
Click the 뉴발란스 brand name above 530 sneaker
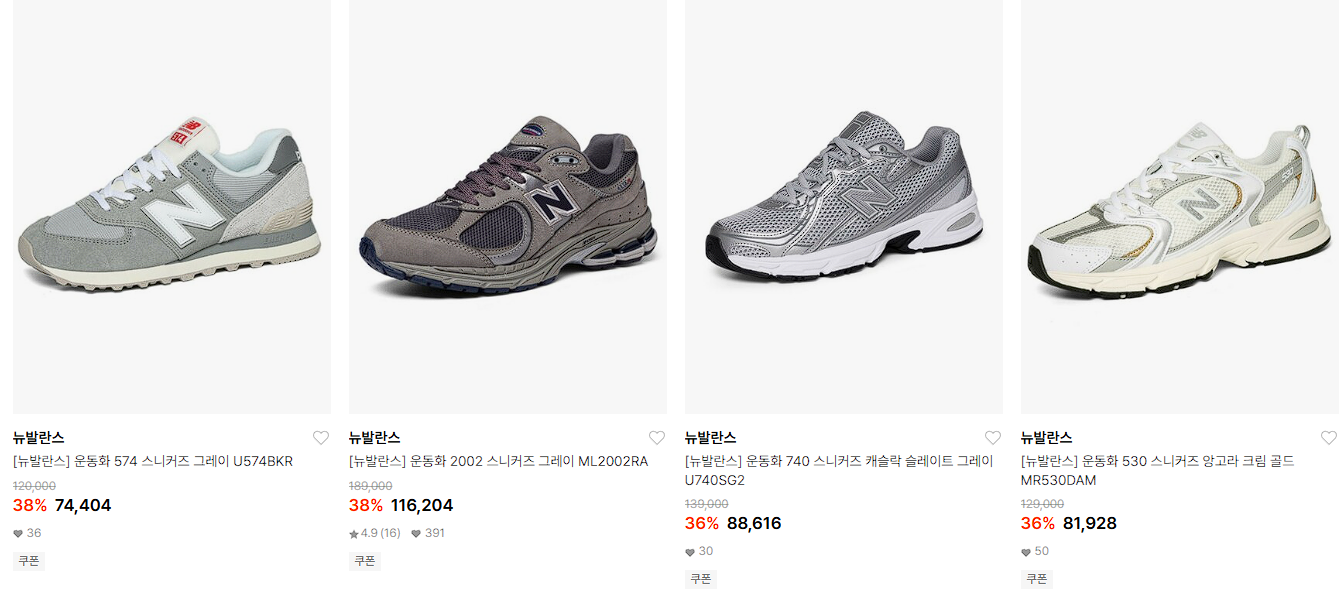[1047, 438]
